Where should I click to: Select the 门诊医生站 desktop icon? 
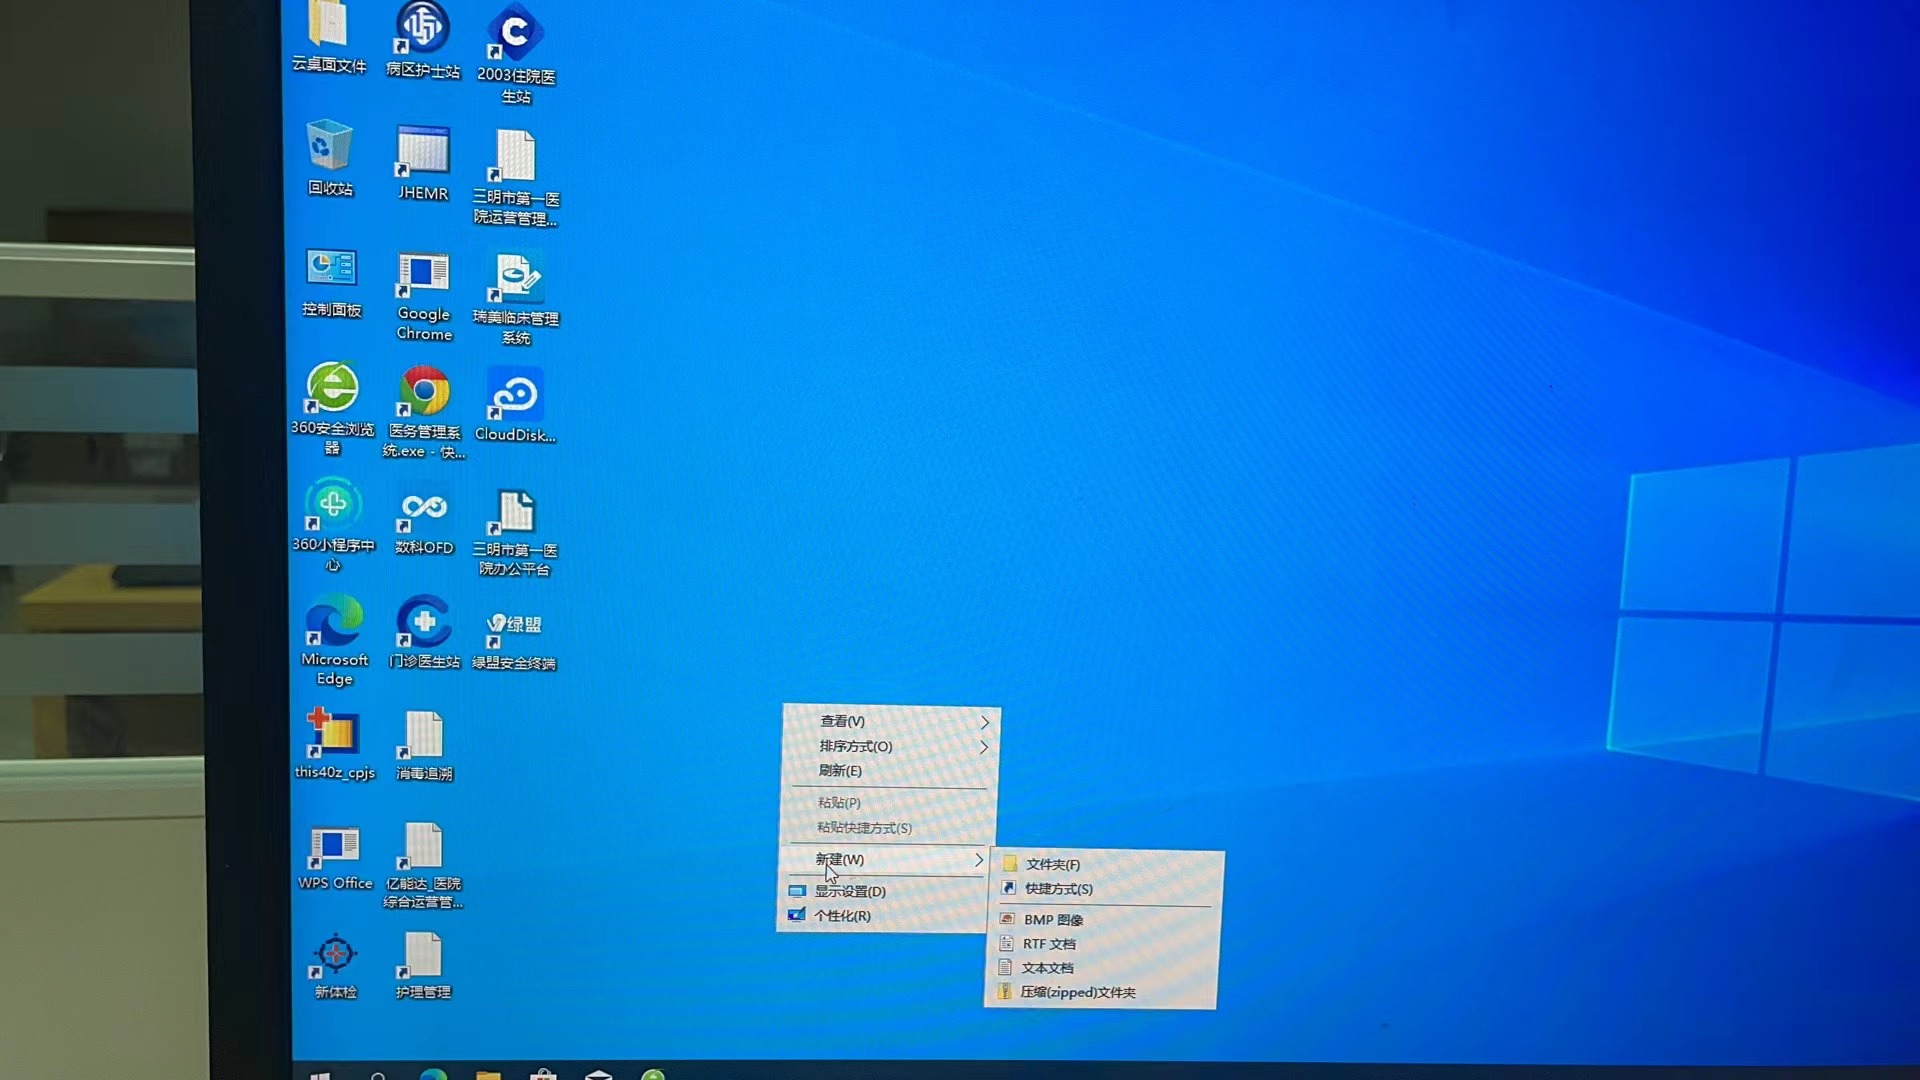coord(424,624)
